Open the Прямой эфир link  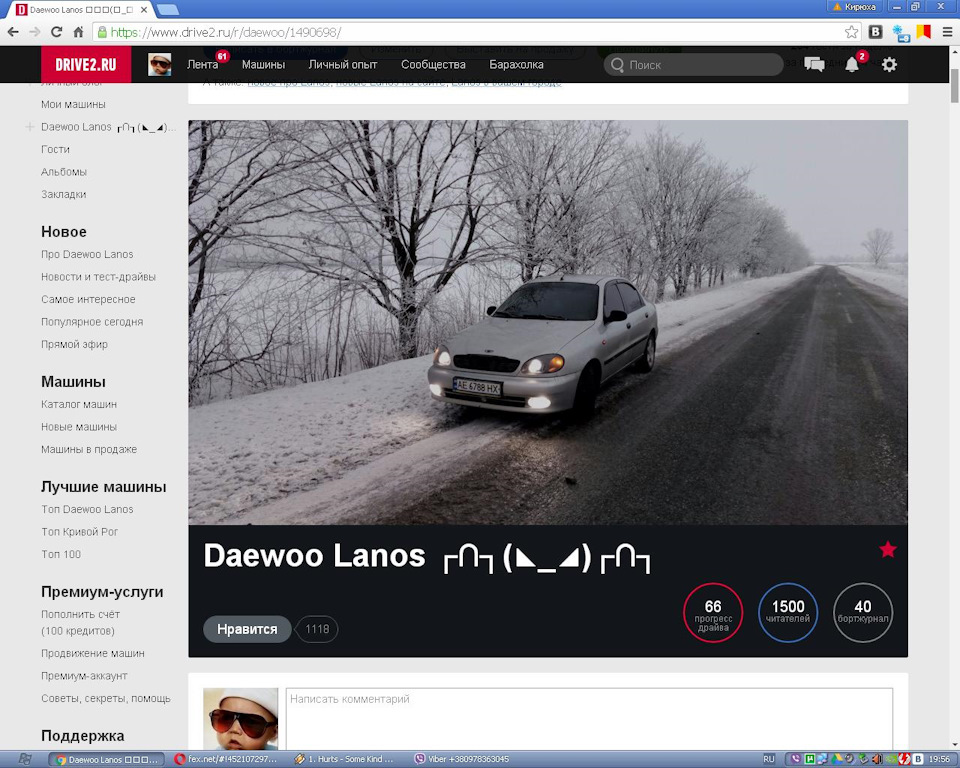coord(74,345)
